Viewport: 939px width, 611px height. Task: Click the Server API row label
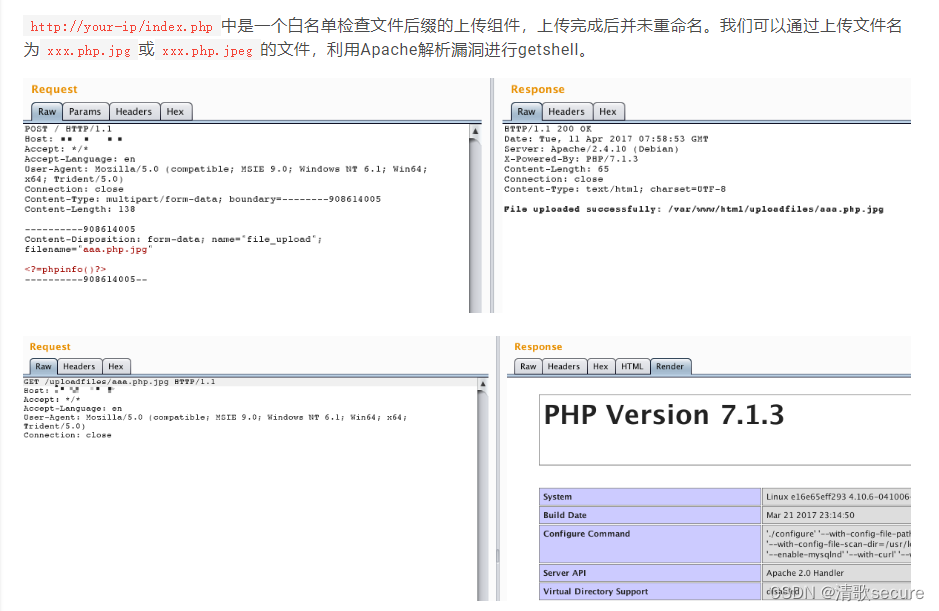564,573
